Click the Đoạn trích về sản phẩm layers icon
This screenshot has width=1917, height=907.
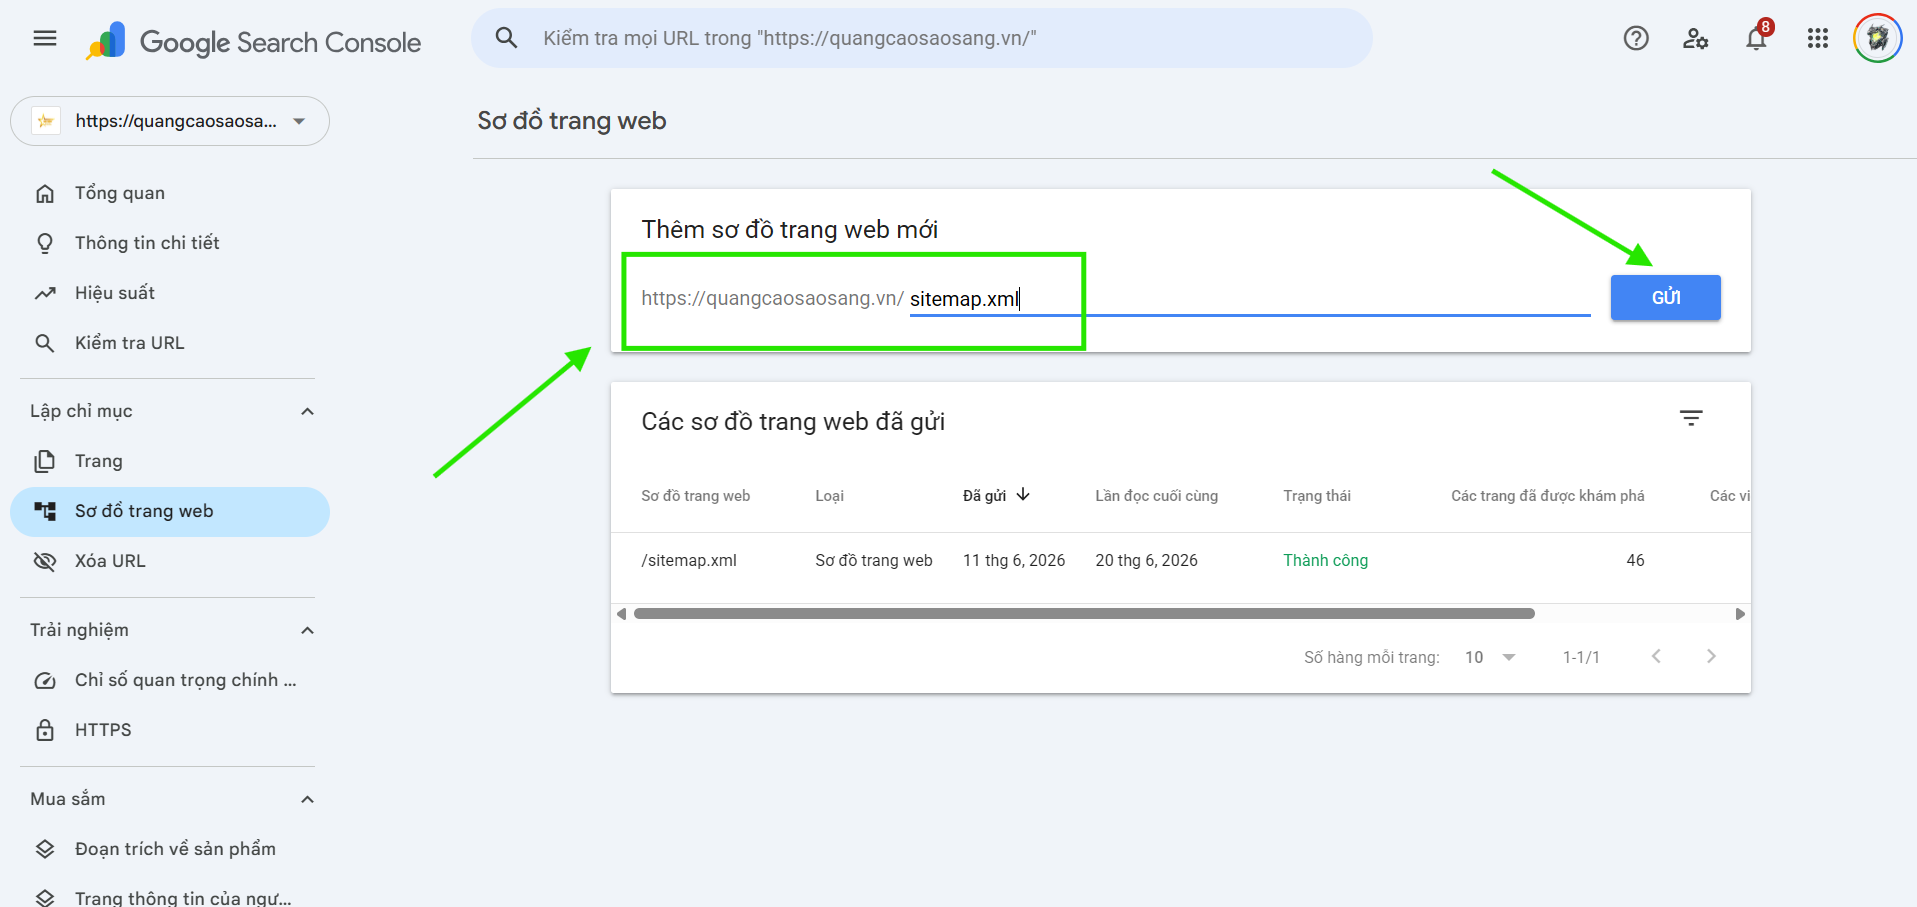coord(45,849)
